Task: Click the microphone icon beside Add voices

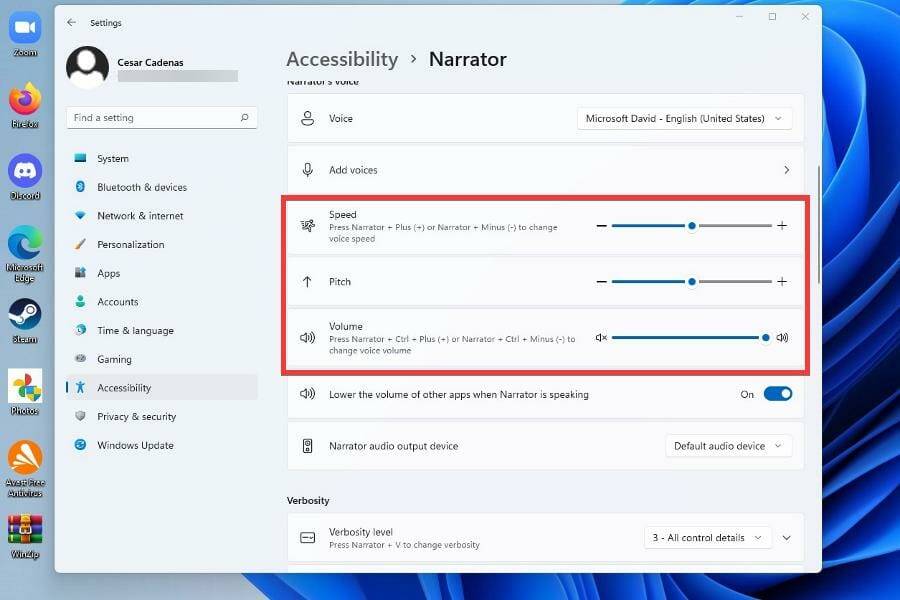Action: point(307,170)
